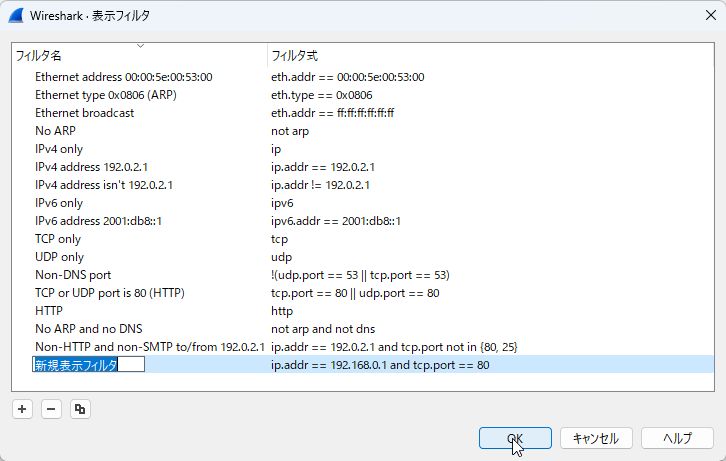
Task: Click the 'ip' expression for IPv4 only
Action: (276, 150)
